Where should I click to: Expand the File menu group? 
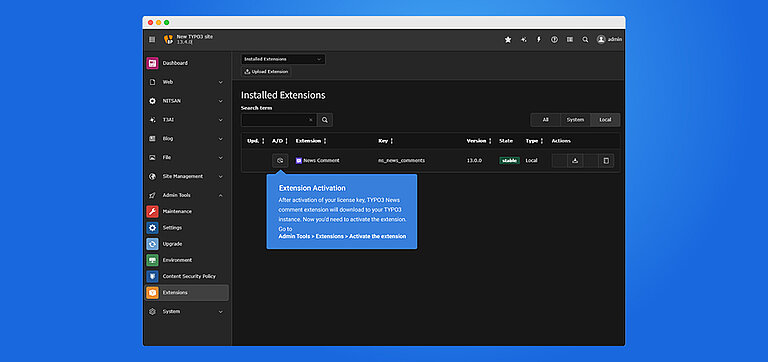pos(187,158)
